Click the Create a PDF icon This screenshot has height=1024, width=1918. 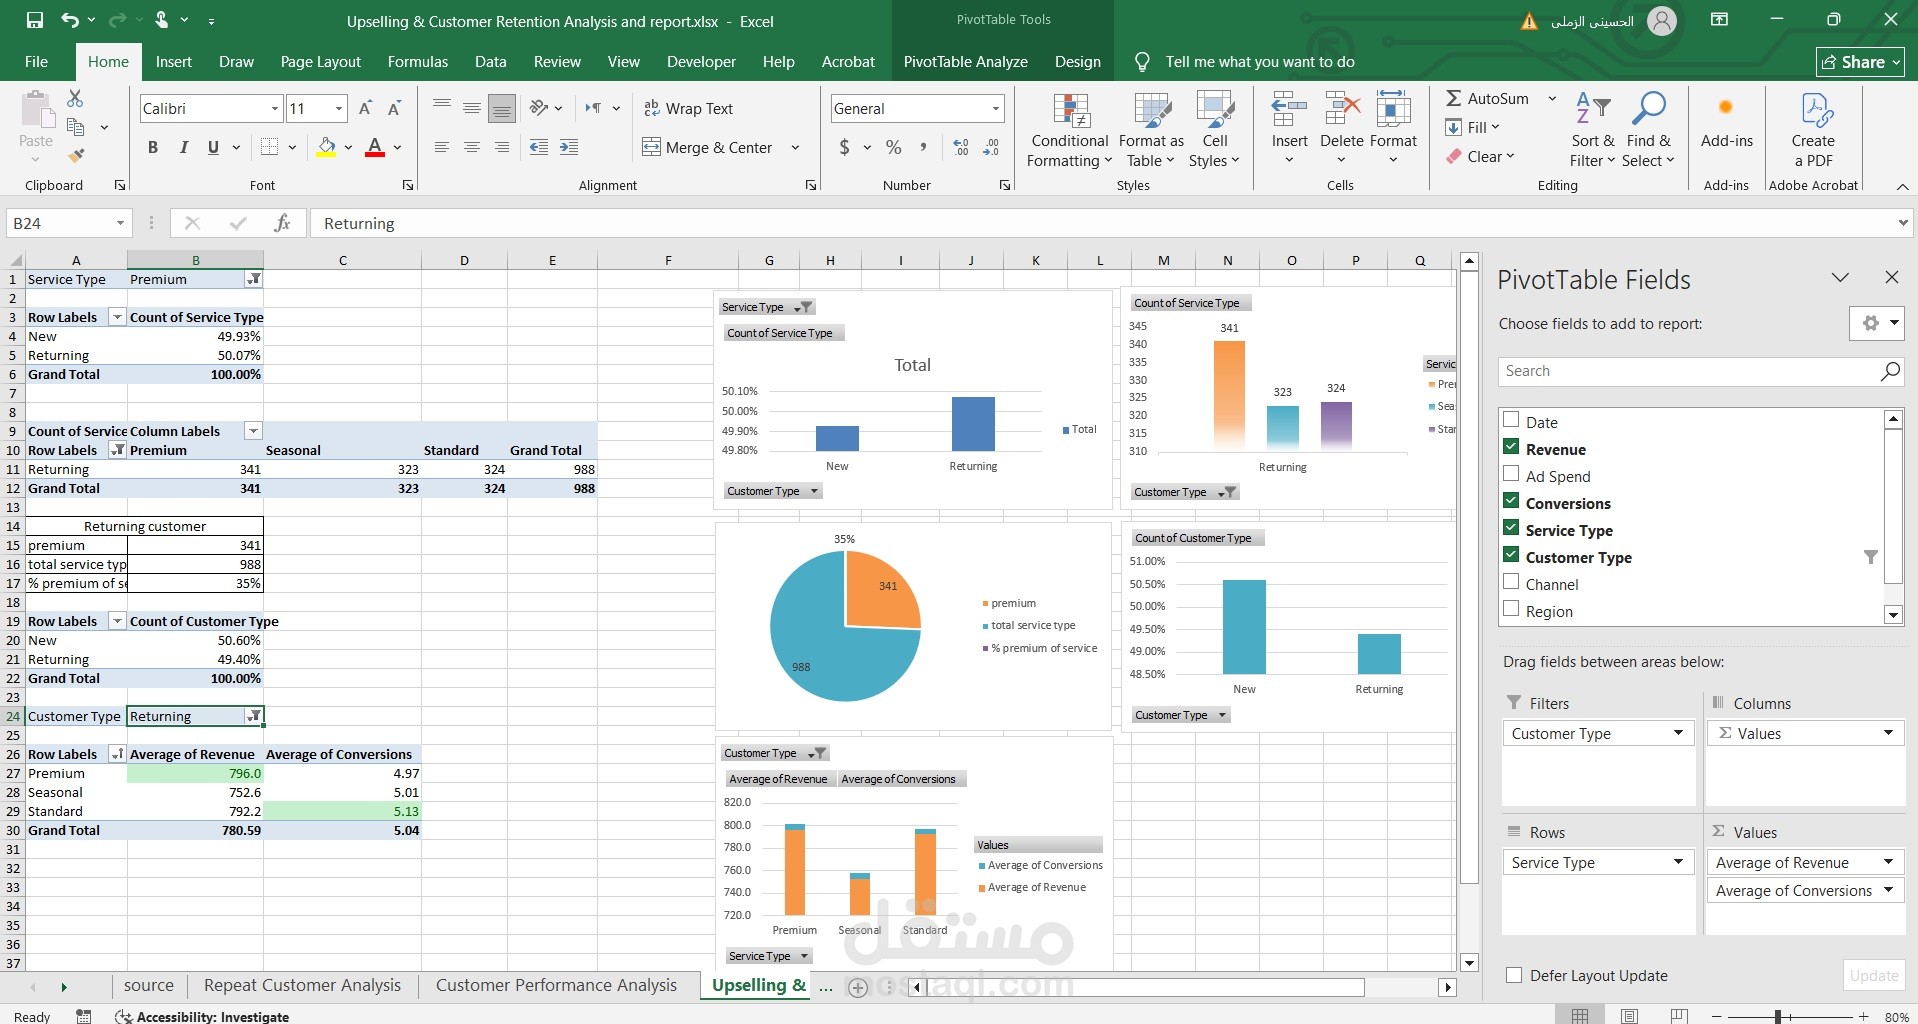coord(1815,110)
